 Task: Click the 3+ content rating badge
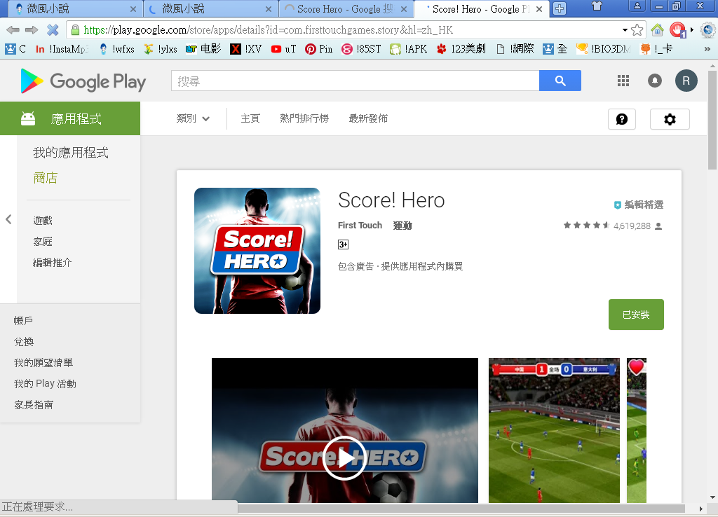pyautogui.click(x=343, y=245)
